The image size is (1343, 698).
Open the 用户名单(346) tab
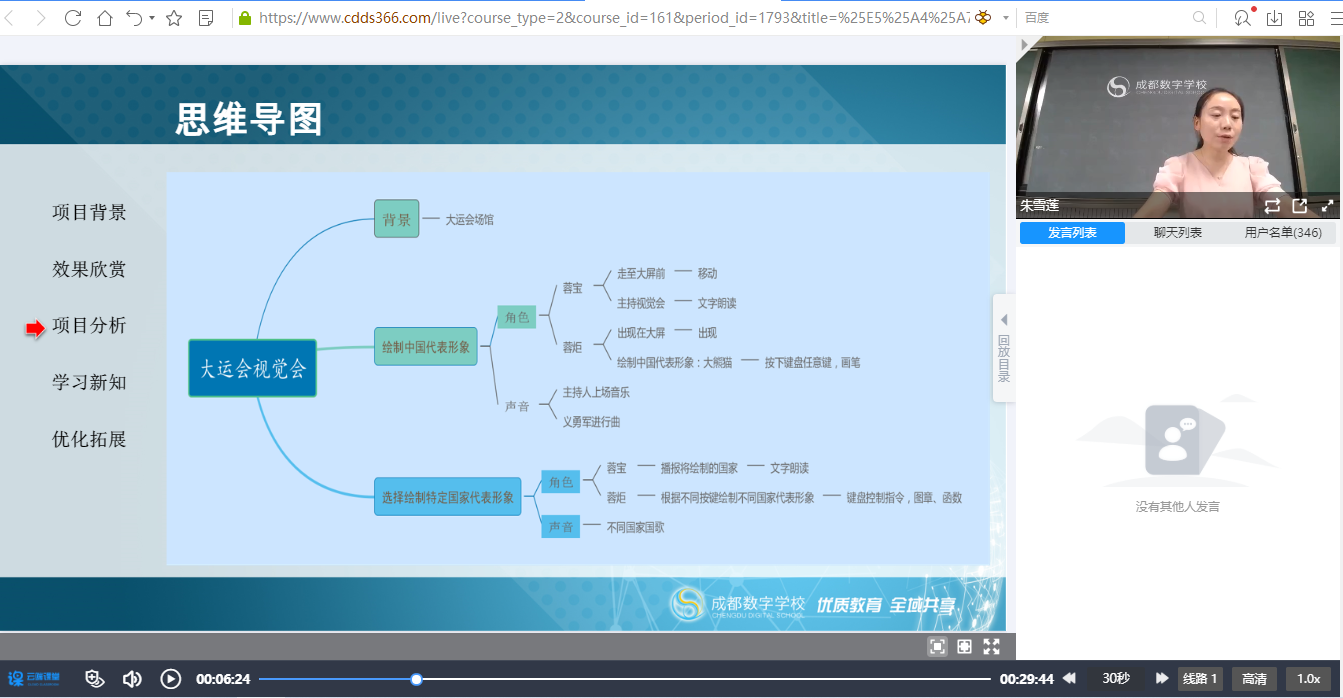click(x=1283, y=233)
